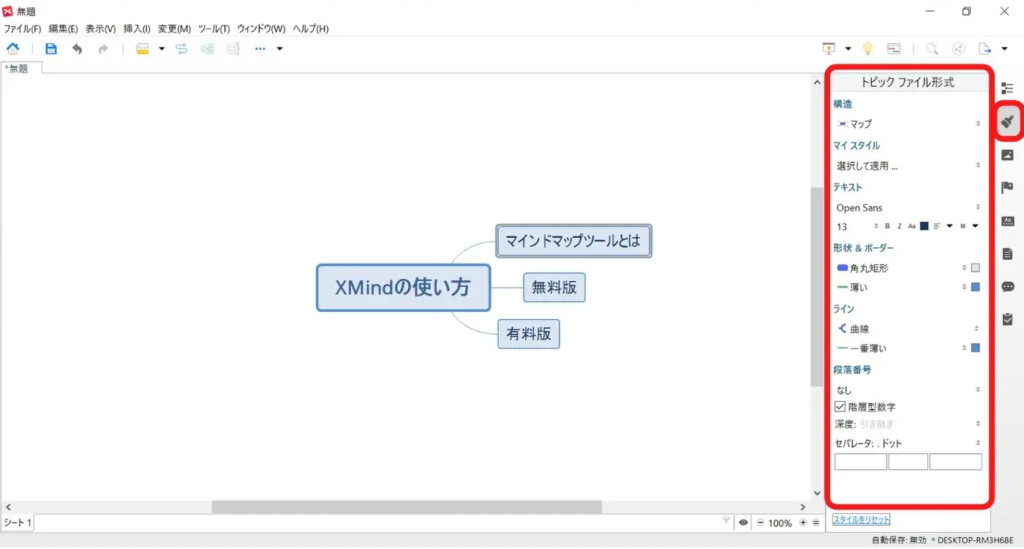Open search with the magnifier icon
This screenshot has width=1024, height=549.
(x=932, y=49)
